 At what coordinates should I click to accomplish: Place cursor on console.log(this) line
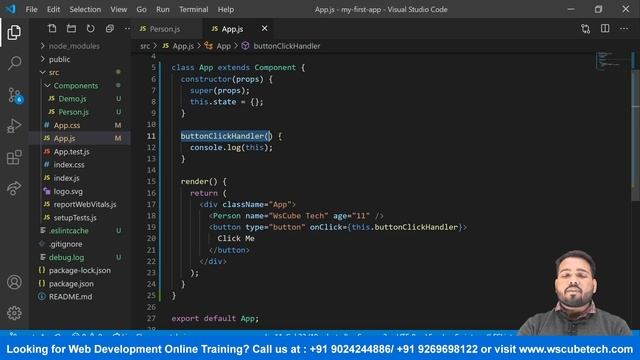[231, 147]
